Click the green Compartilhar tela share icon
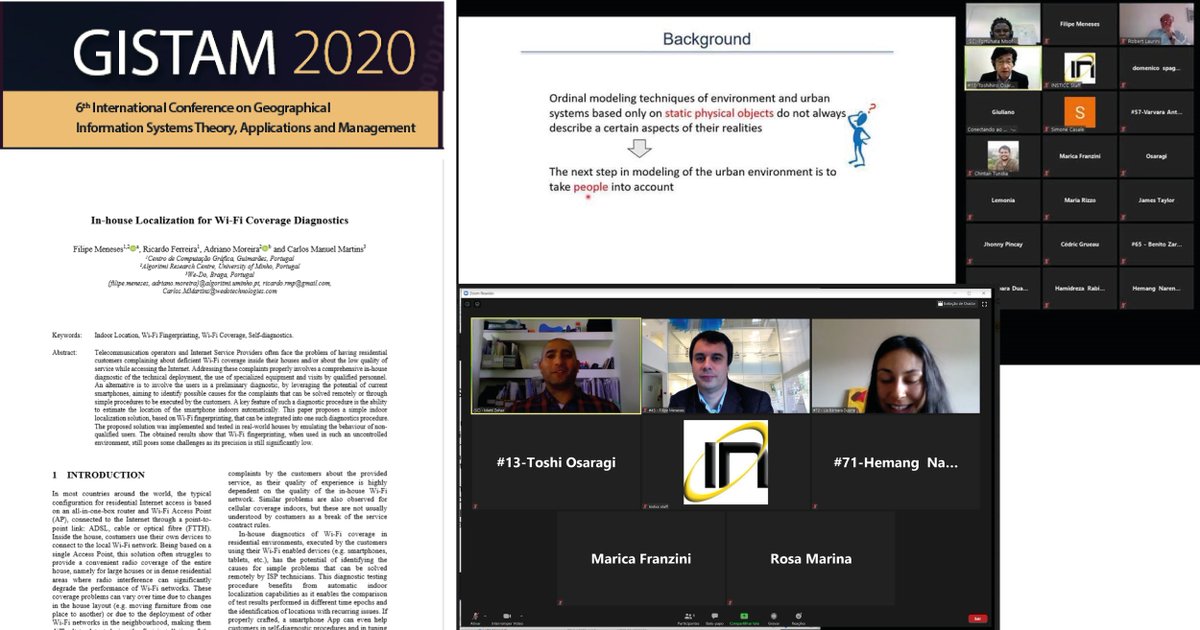 coord(745,615)
